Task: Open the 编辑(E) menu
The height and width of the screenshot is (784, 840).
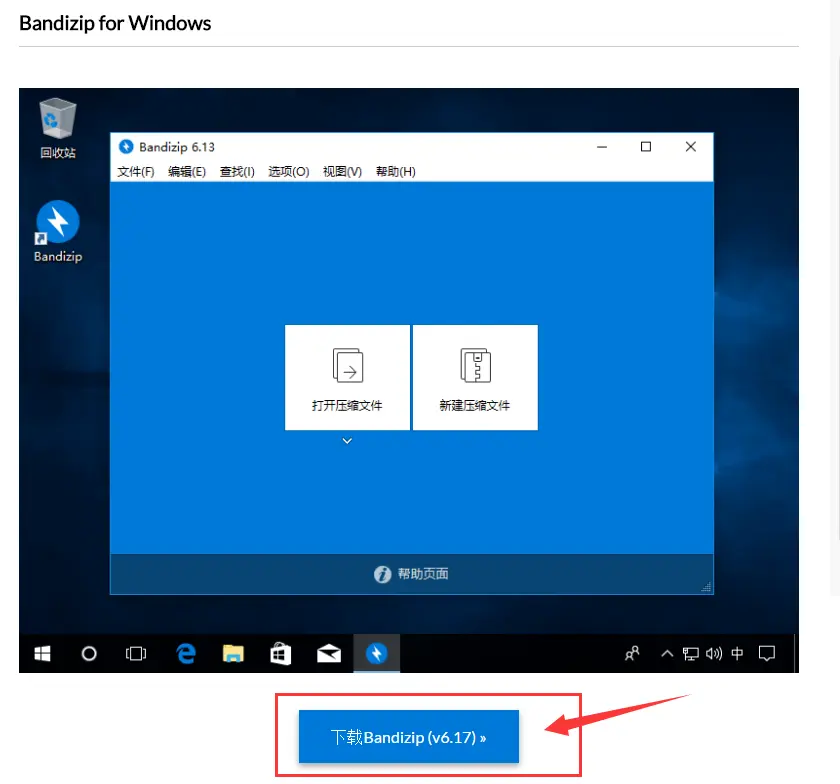Action: [187, 171]
